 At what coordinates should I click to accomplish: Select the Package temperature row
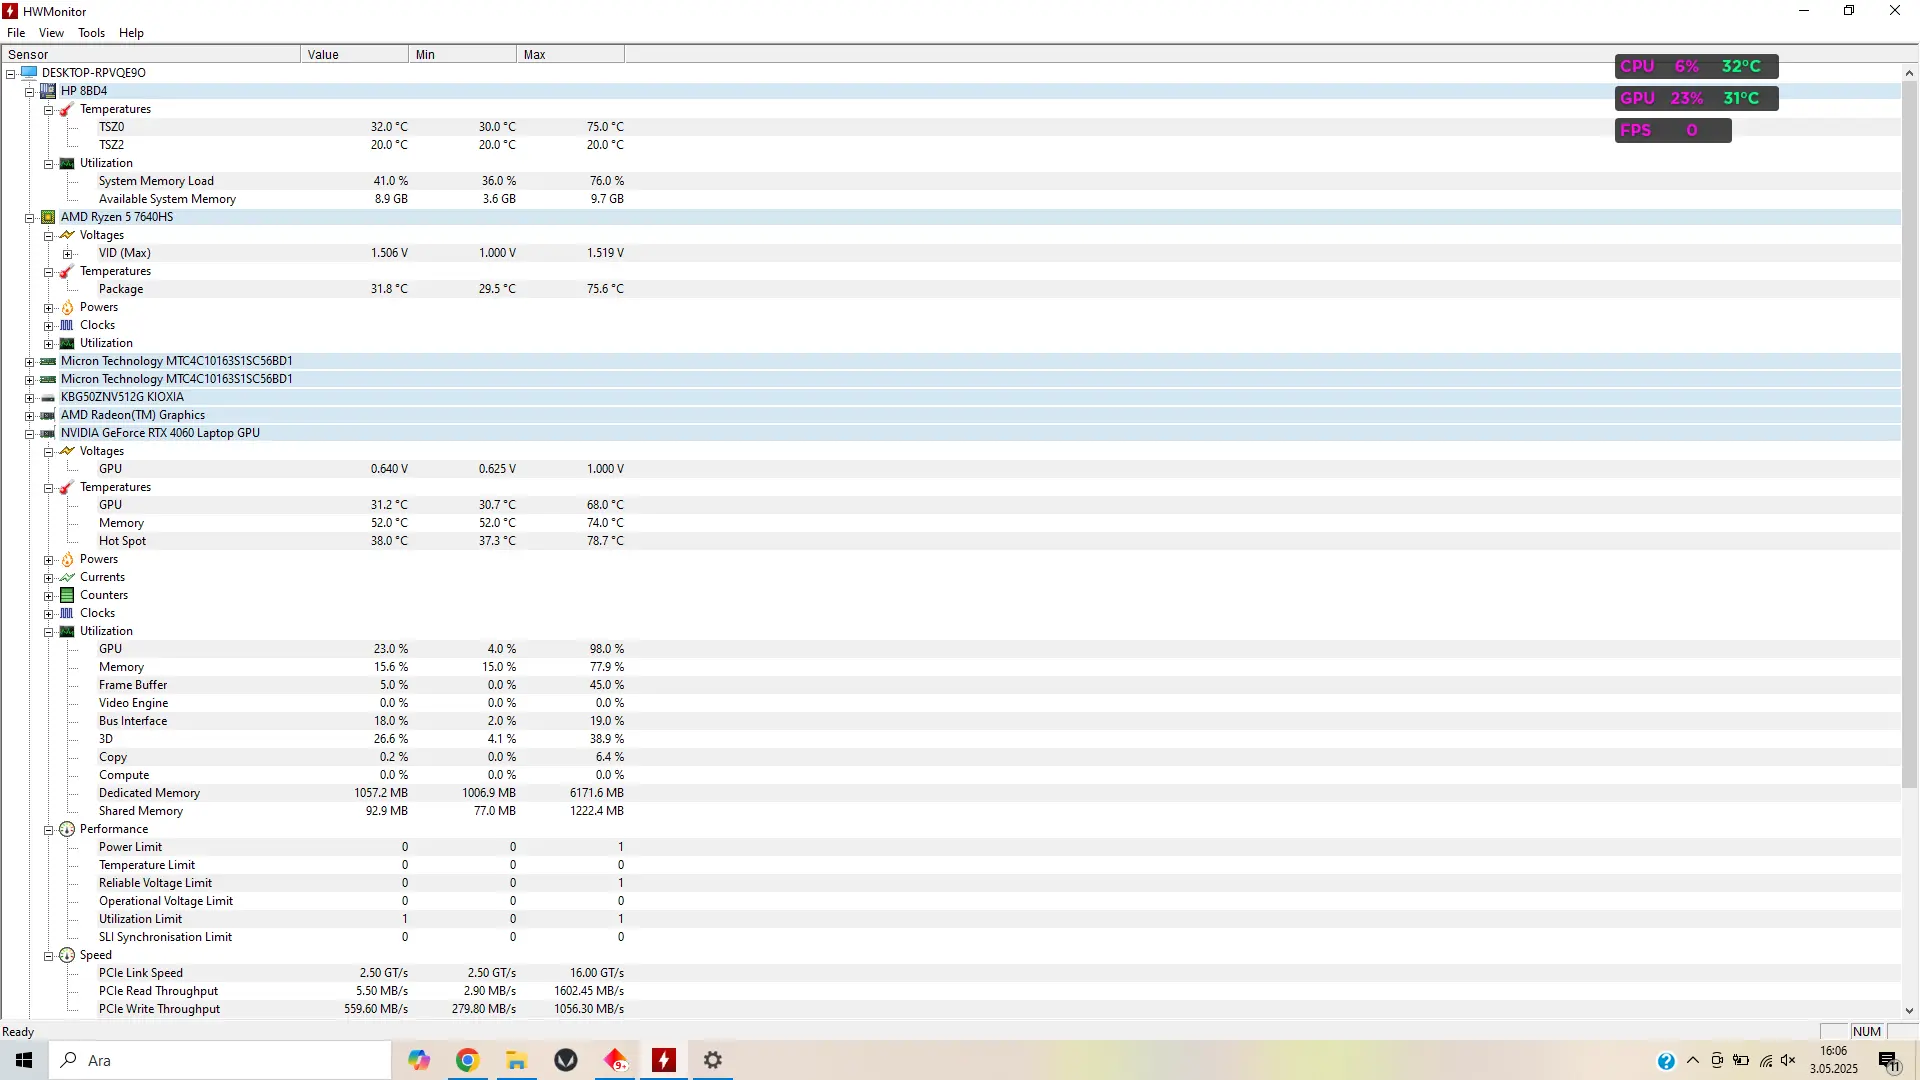click(x=950, y=289)
